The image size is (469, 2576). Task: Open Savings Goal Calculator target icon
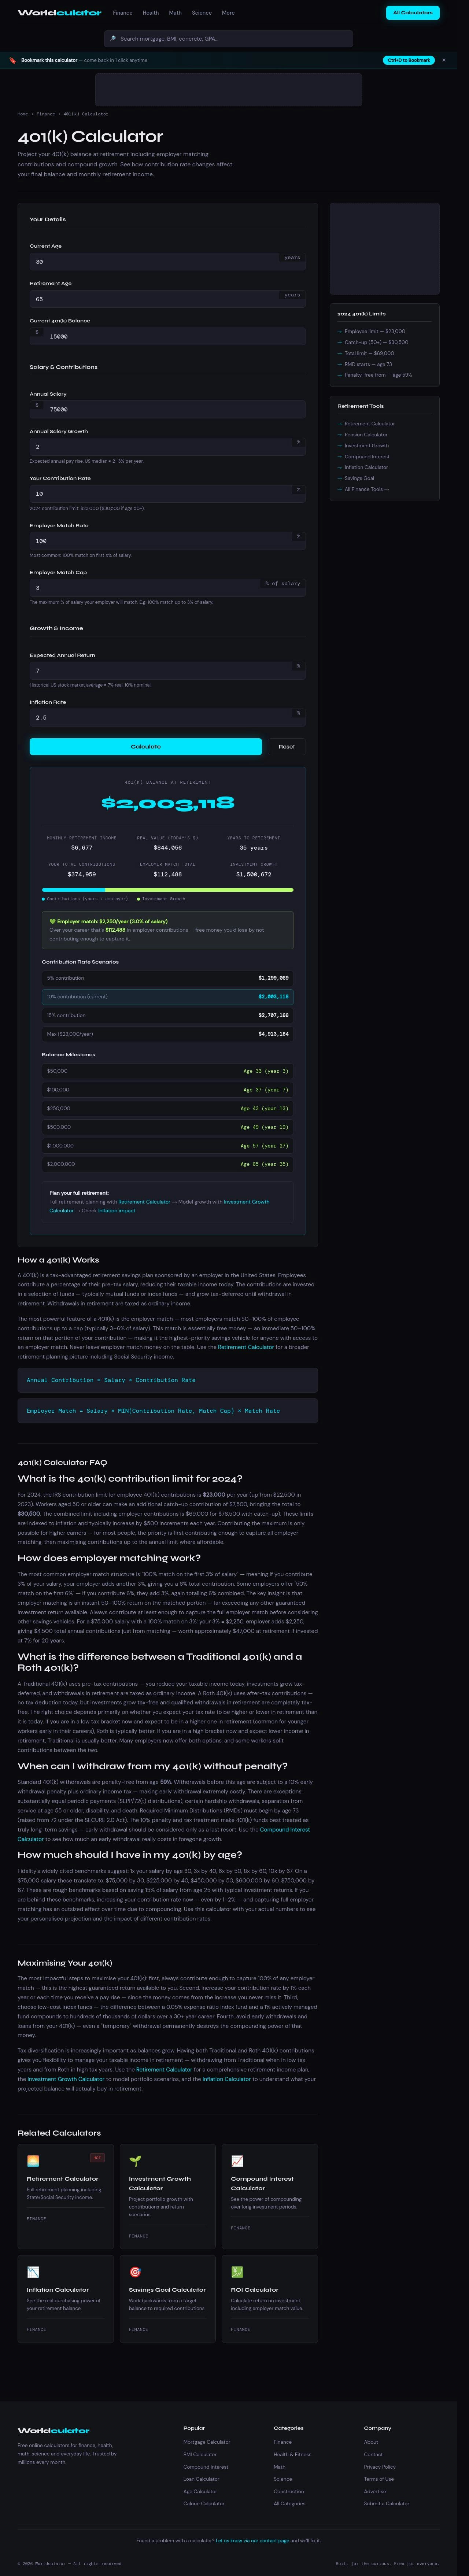pos(135,2271)
